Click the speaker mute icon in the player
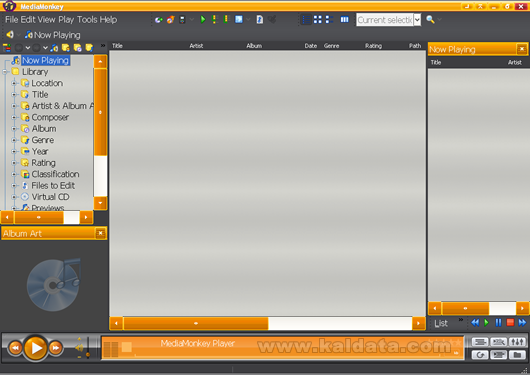The image size is (530, 375). pos(79,347)
